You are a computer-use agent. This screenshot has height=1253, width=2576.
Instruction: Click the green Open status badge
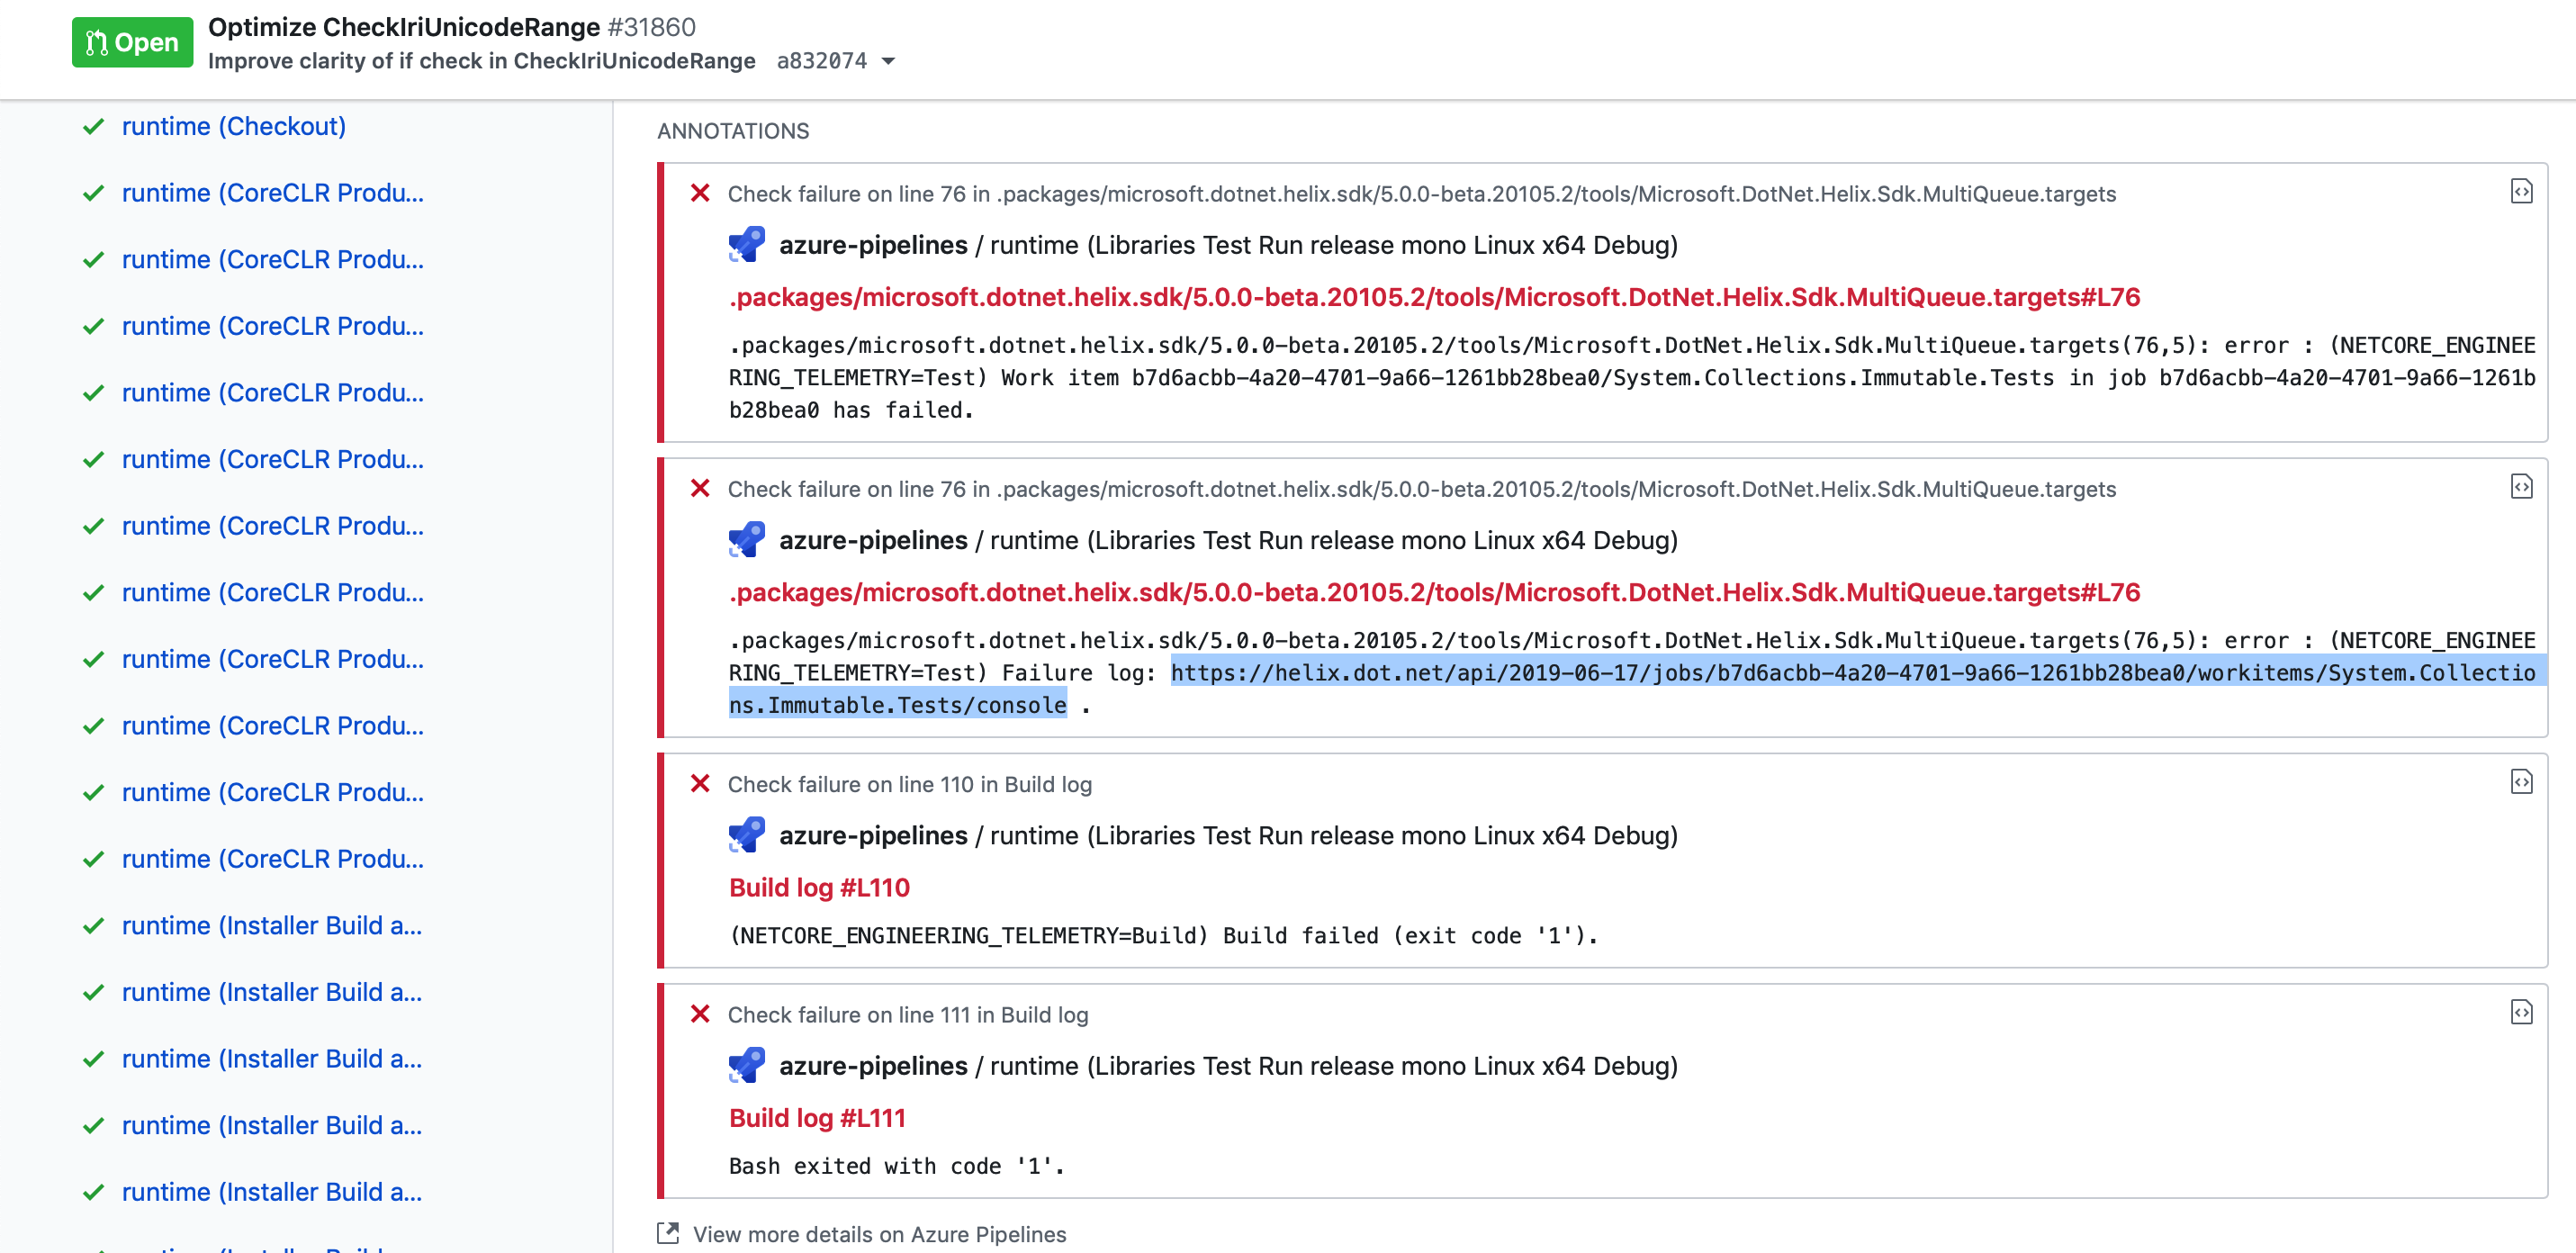click(x=132, y=43)
